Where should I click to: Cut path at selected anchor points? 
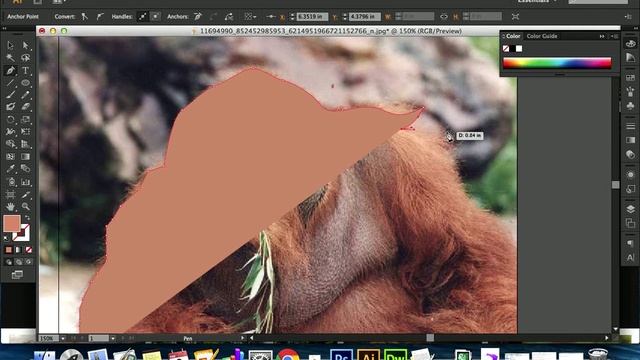229,17
